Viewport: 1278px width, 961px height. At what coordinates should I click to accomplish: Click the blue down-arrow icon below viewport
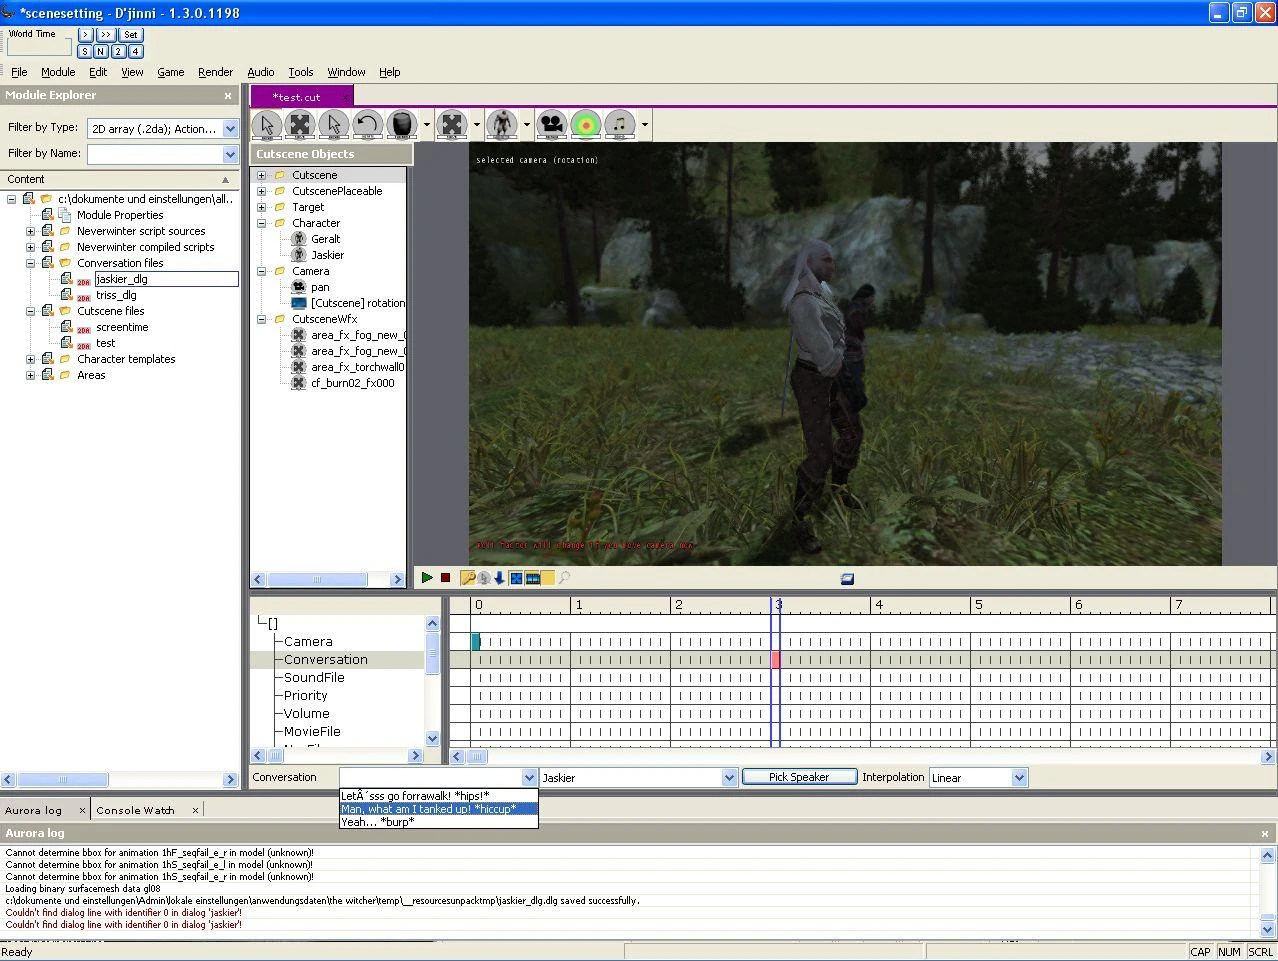coord(499,578)
